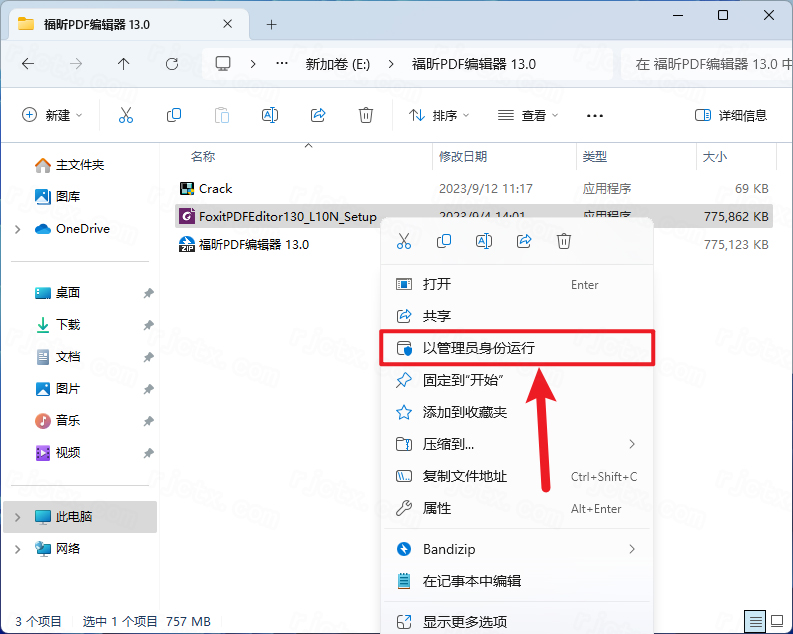Image resolution: width=793 pixels, height=634 pixels.
Task: Expand the Bandizip submenu arrow
Action: pos(632,549)
